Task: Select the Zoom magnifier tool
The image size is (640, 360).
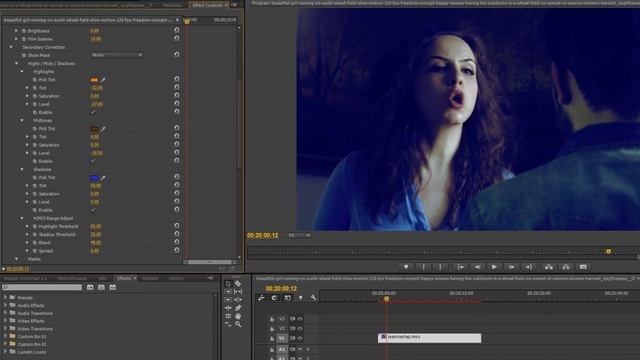Action: point(238,324)
